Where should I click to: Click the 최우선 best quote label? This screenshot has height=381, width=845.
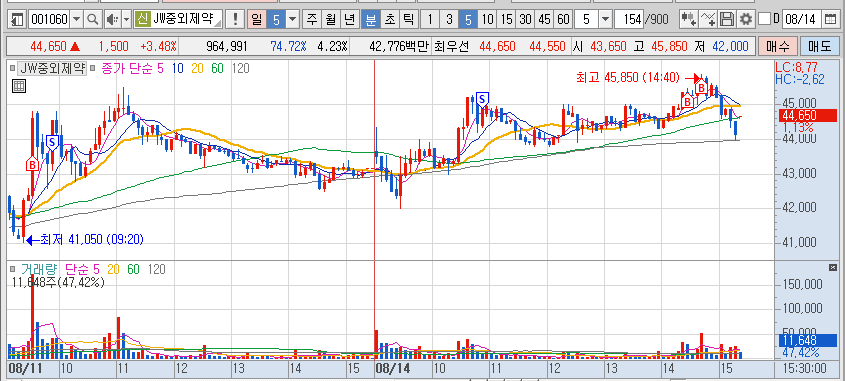pos(452,46)
